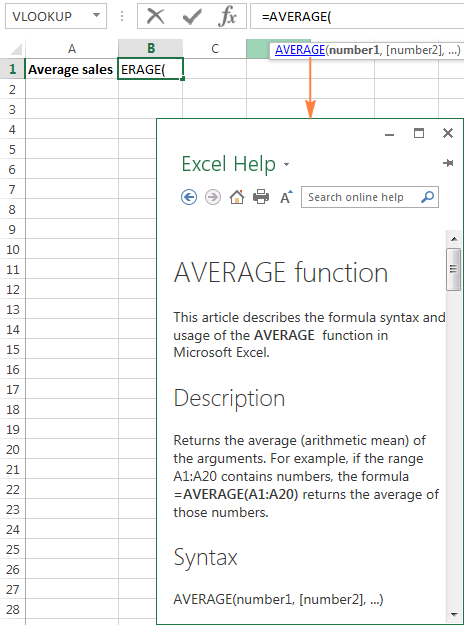Click inside the Name Box showing VLOOKUP
The height and width of the screenshot is (625, 464).
tap(42, 16)
